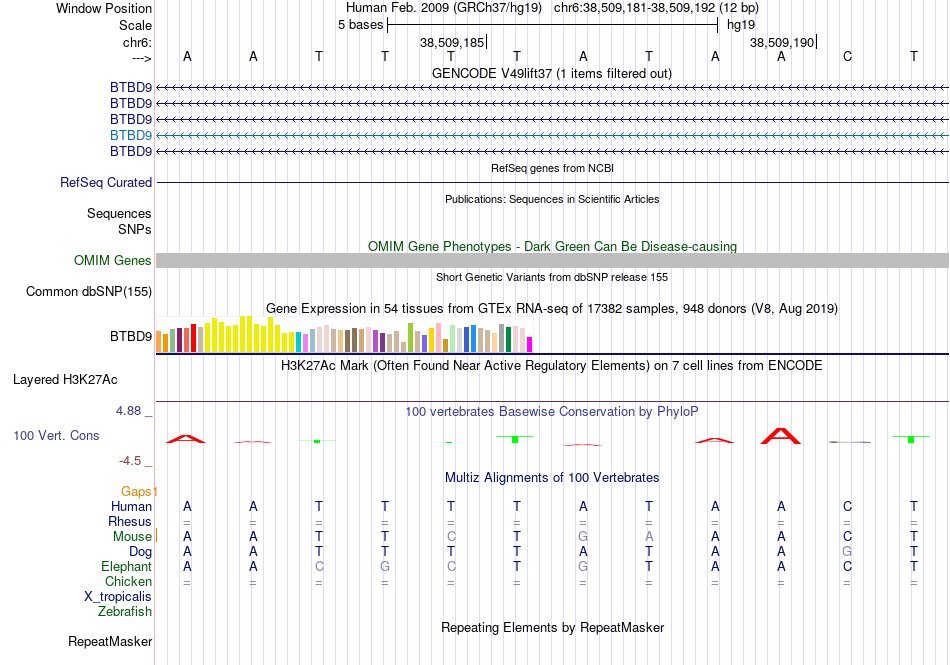
Task: Click the 38,509,185 coordinate marker
Action: [452, 42]
